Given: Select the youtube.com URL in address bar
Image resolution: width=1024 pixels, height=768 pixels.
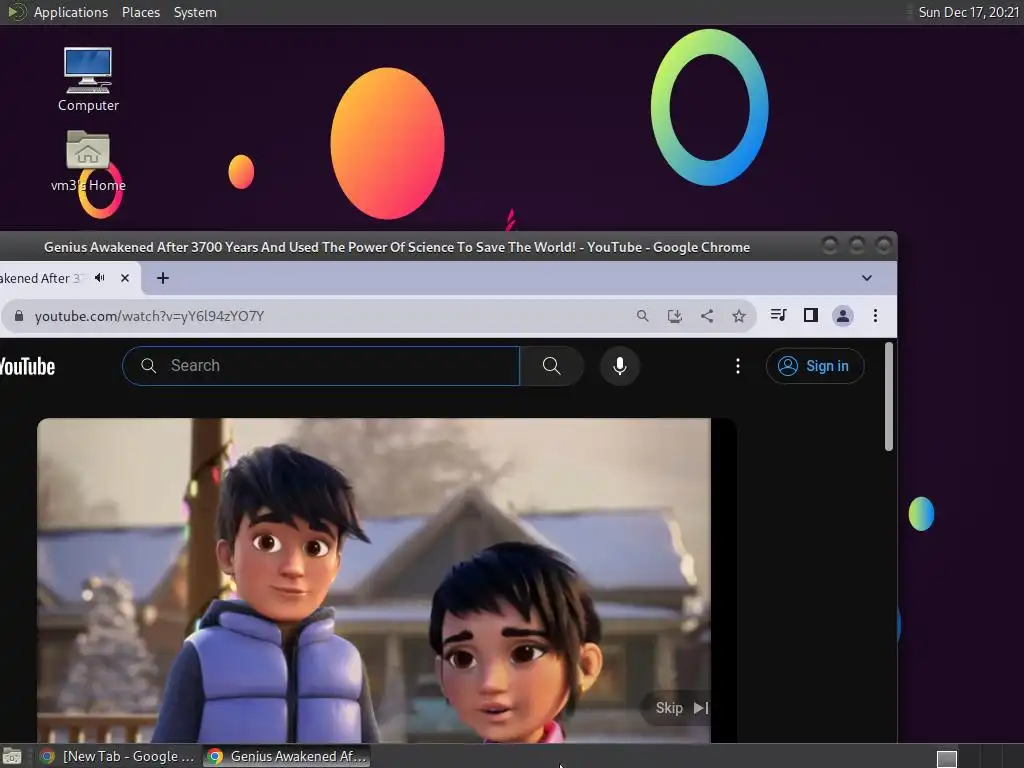Looking at the screenshot, I should pyautogui.click(x=149, y=316).
